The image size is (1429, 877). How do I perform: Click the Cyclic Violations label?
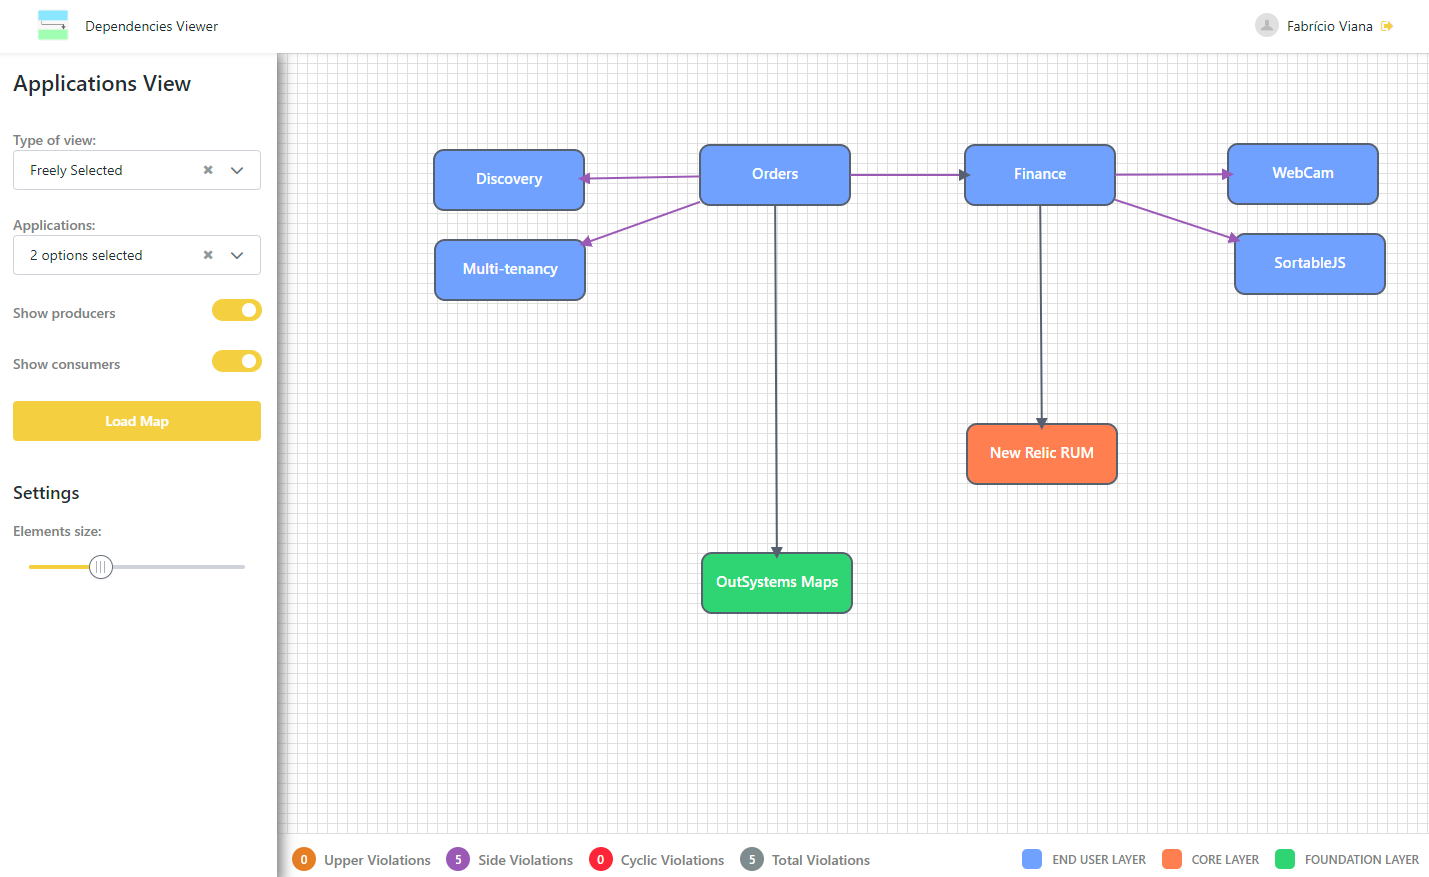672,860
